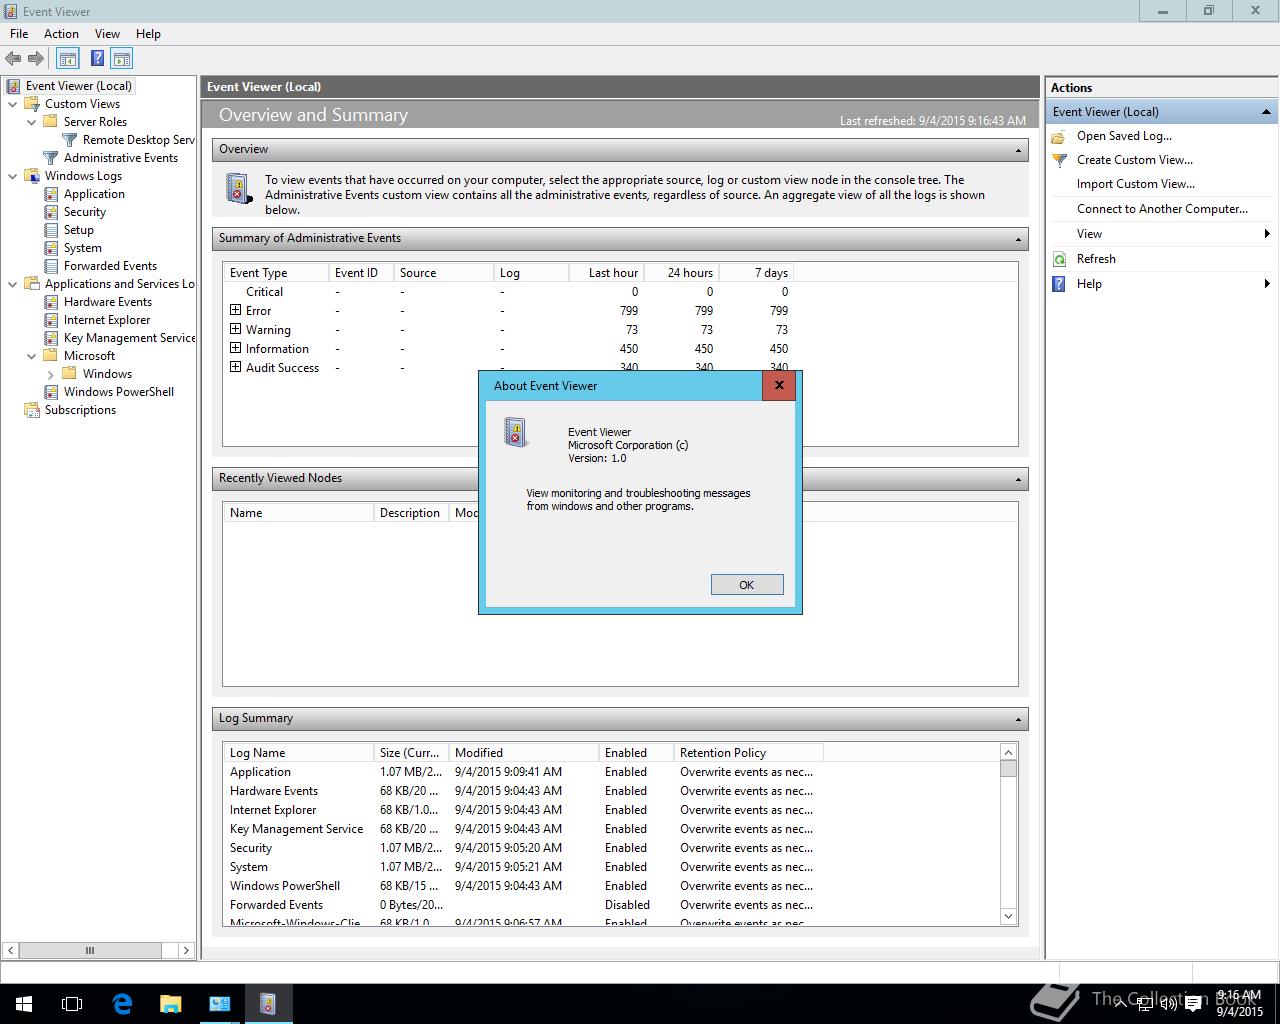
Task: Click console tree horizontal scrollbar right arrow
Action: 186,951
